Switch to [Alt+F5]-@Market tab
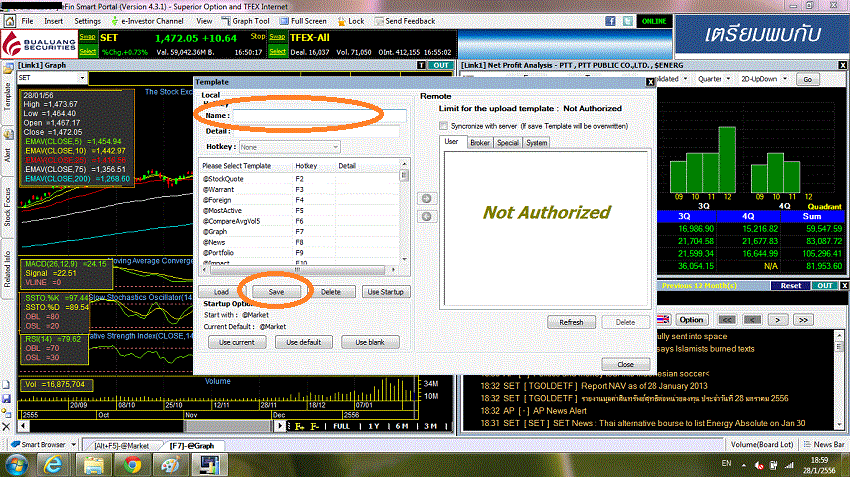Image resolution: width=850 pixels, height=477 pixels. (x=121, y=446)
